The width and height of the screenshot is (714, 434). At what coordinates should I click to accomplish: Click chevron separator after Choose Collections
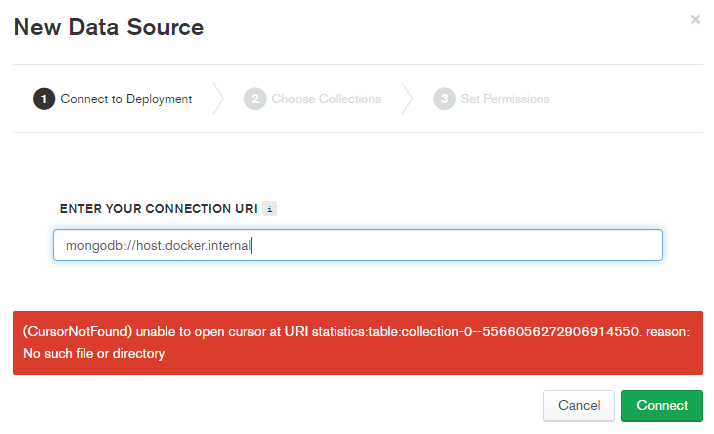[407, 99]
